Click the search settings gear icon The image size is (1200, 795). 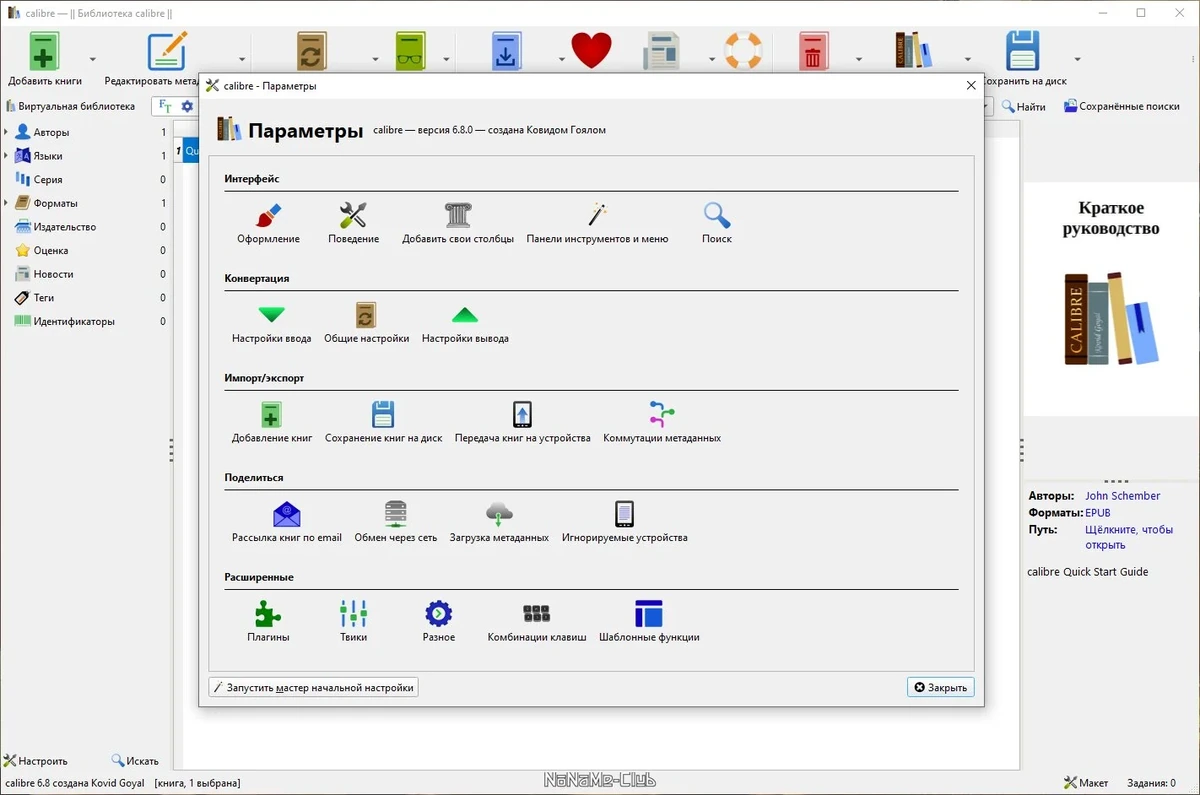pyautogui.click(x=187, y=106)
